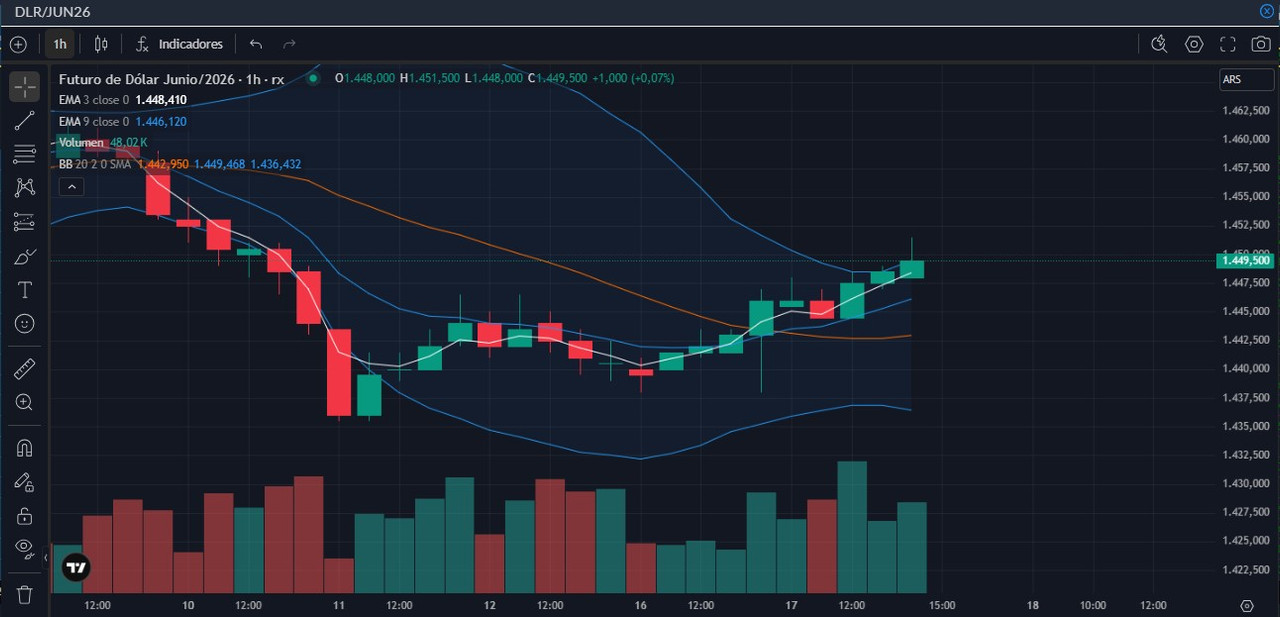The height and width of the screenshot is (617, 1280).
Task: Toggle hide all drawings eye icon
Action: [x=25, y=548]
